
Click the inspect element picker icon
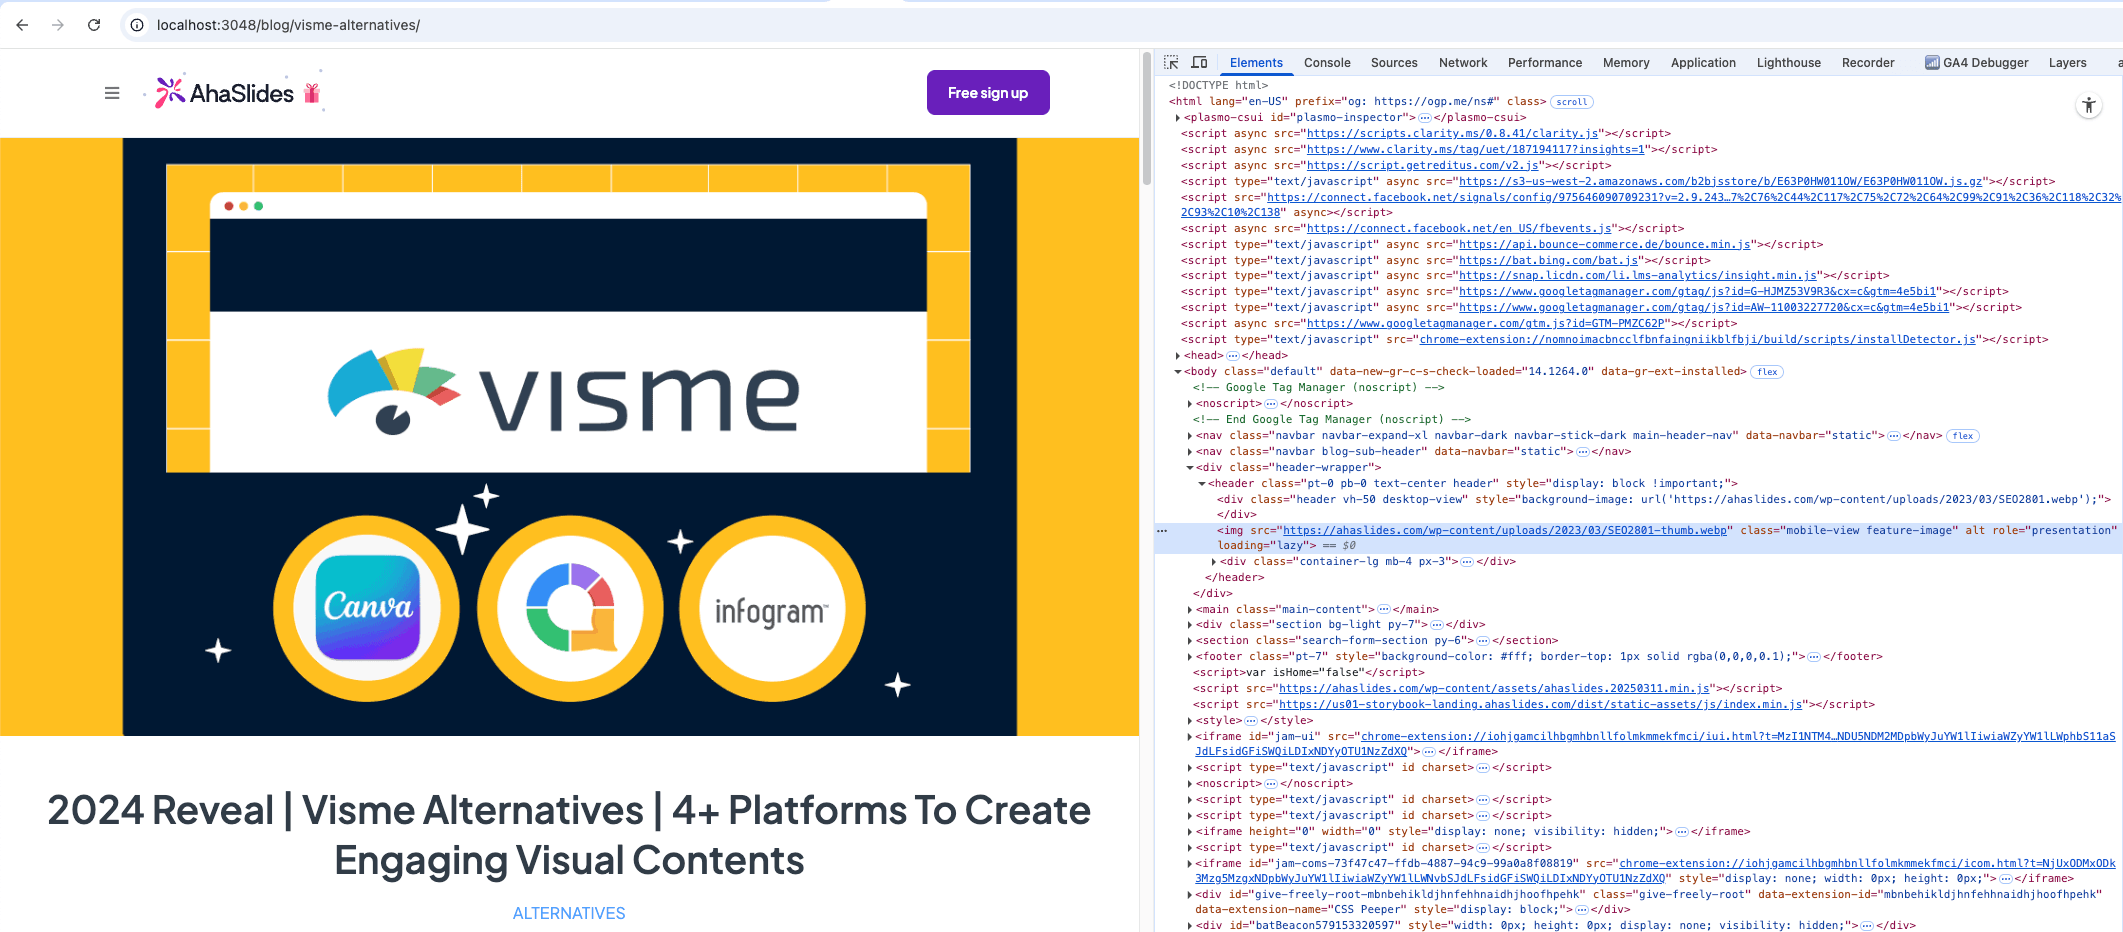(x=1171, y=62)
